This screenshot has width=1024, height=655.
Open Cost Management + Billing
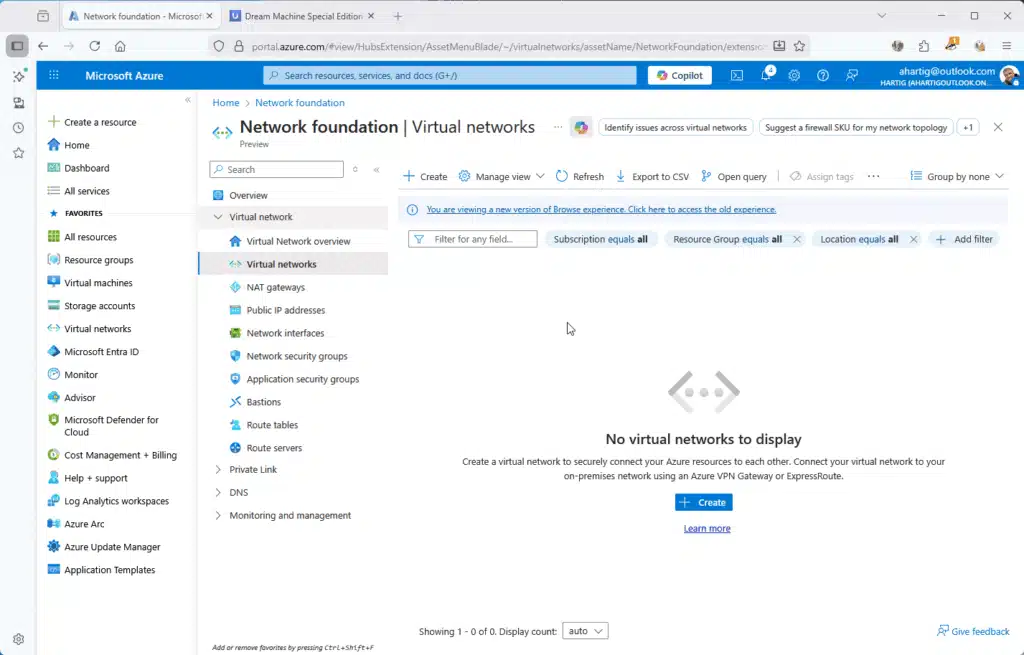point(112,455)
